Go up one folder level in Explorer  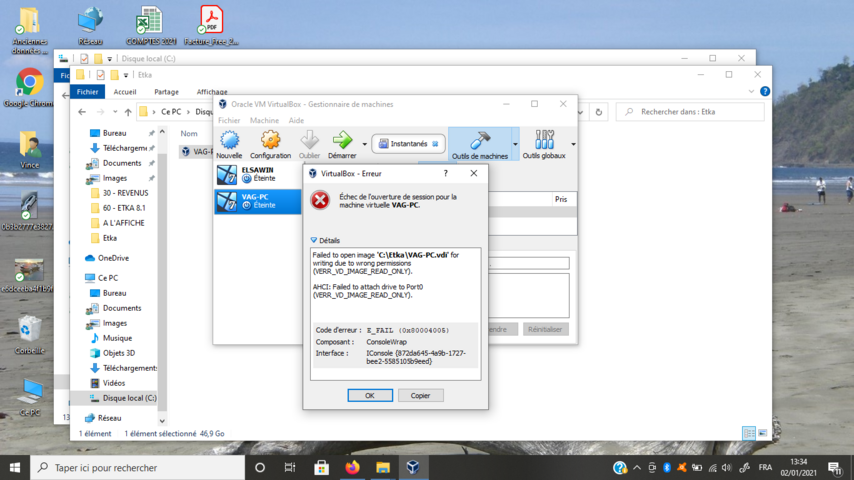click(128, 112)
